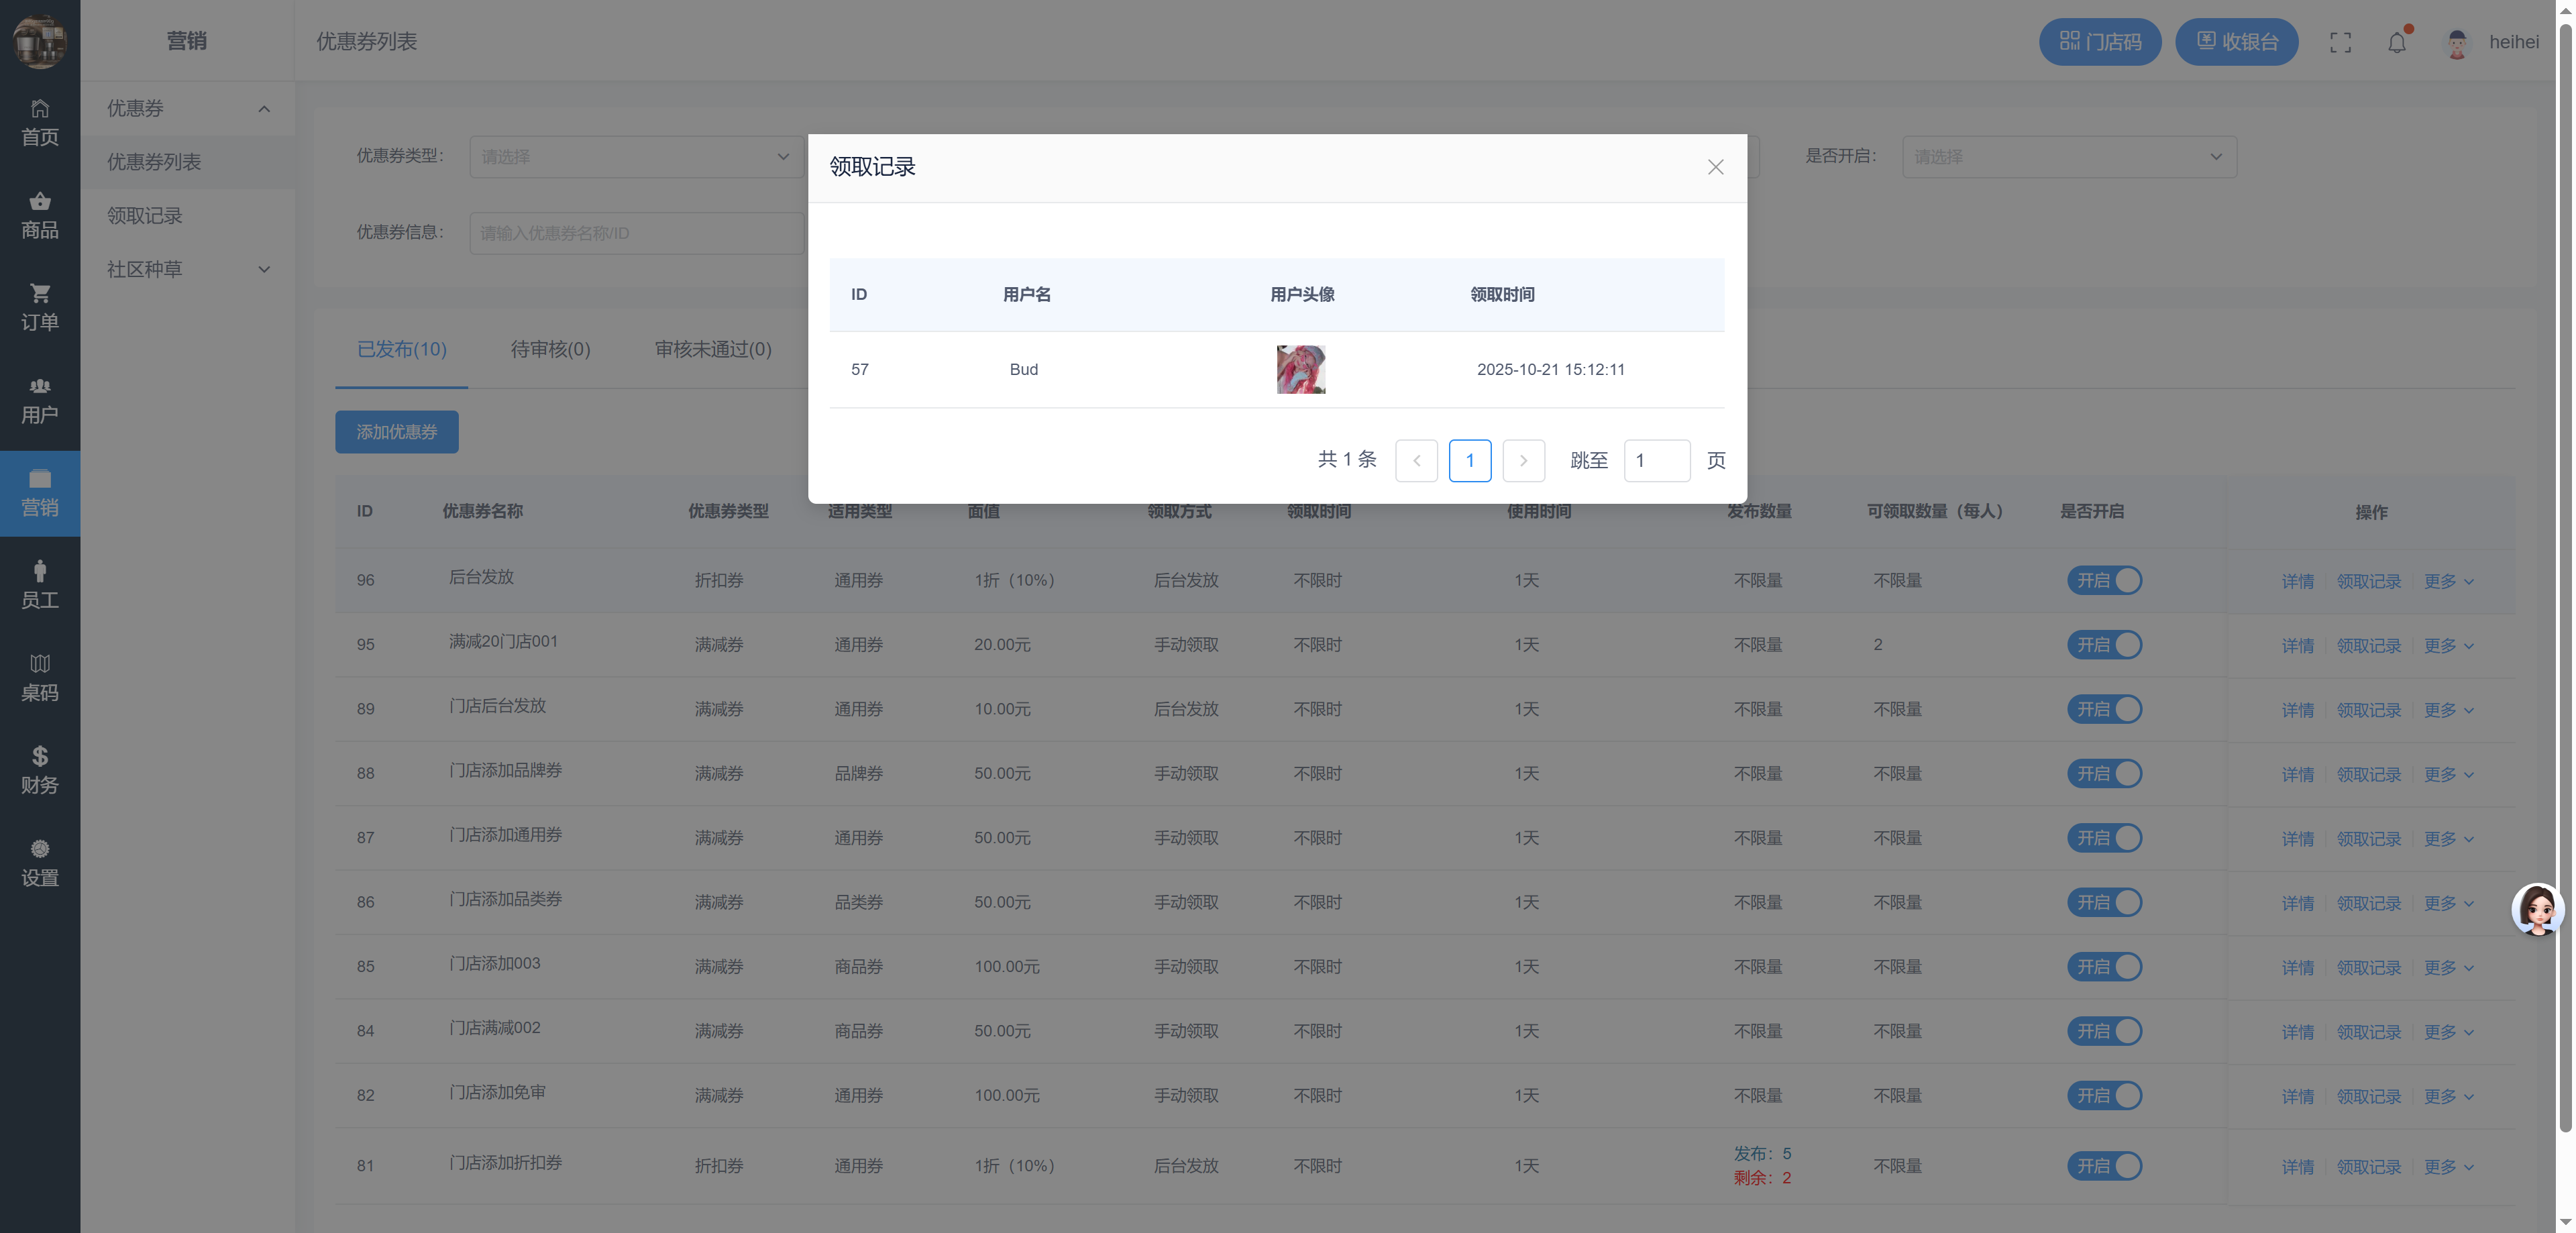Toggle 开启 switch for coupon 96
This screenshot has height=1233, width=2576.
pos(2104,580)
